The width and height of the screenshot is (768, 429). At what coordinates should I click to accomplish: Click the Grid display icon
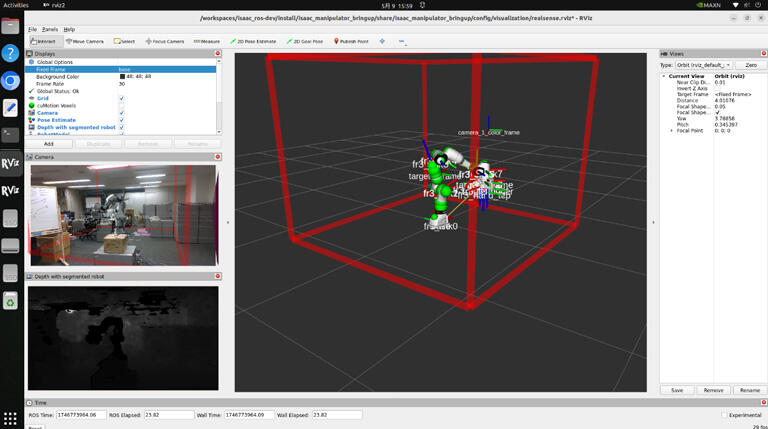coord(32,98)
